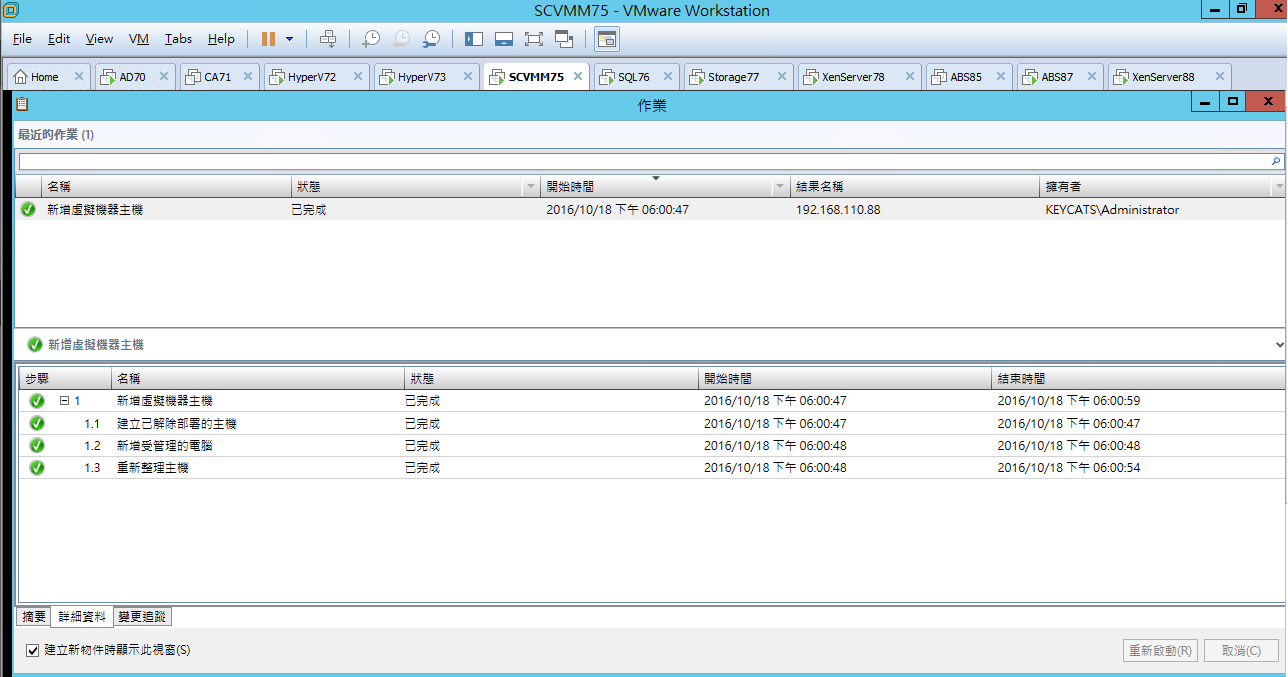The height and width of the screenshot is (677, 1288).
Task: Close the Storage77 tab
Action: pos(781,76)
